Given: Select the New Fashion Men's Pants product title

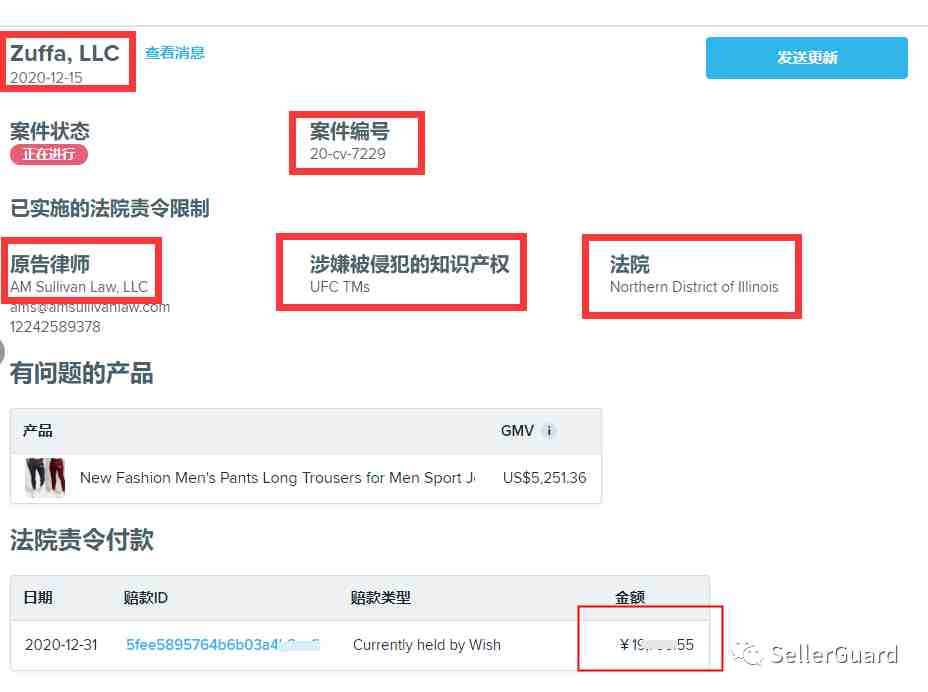Looking at the screenshot, I should [x=277, y=478].
